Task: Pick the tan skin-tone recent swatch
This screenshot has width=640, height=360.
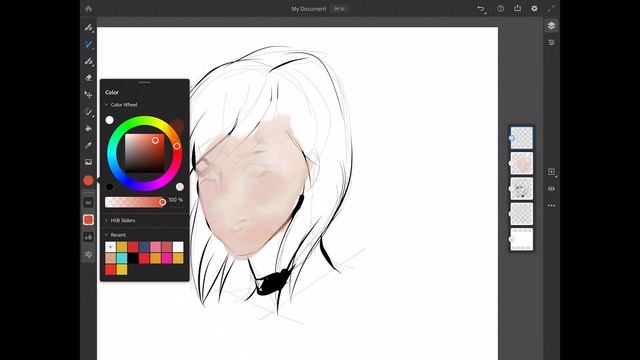Action: pyautogui.click(x=110, y=258)
